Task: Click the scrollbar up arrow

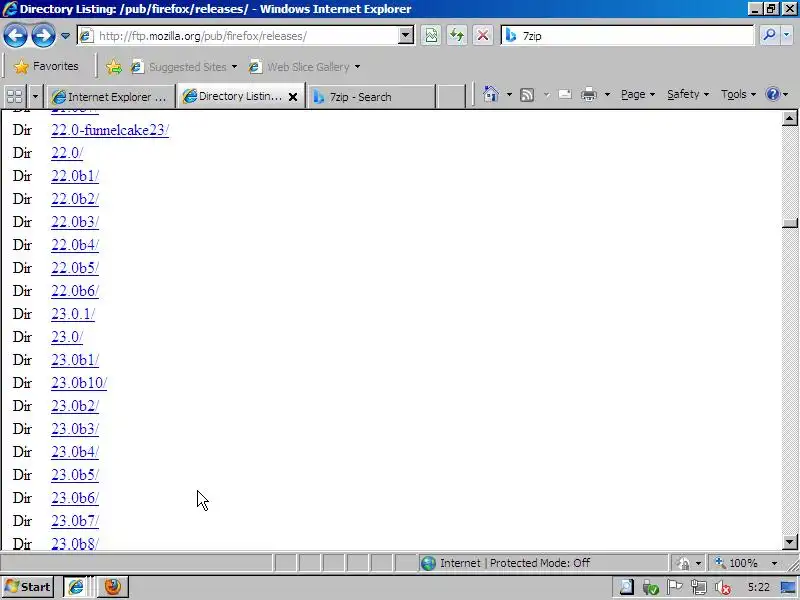Action: point(789,118)
